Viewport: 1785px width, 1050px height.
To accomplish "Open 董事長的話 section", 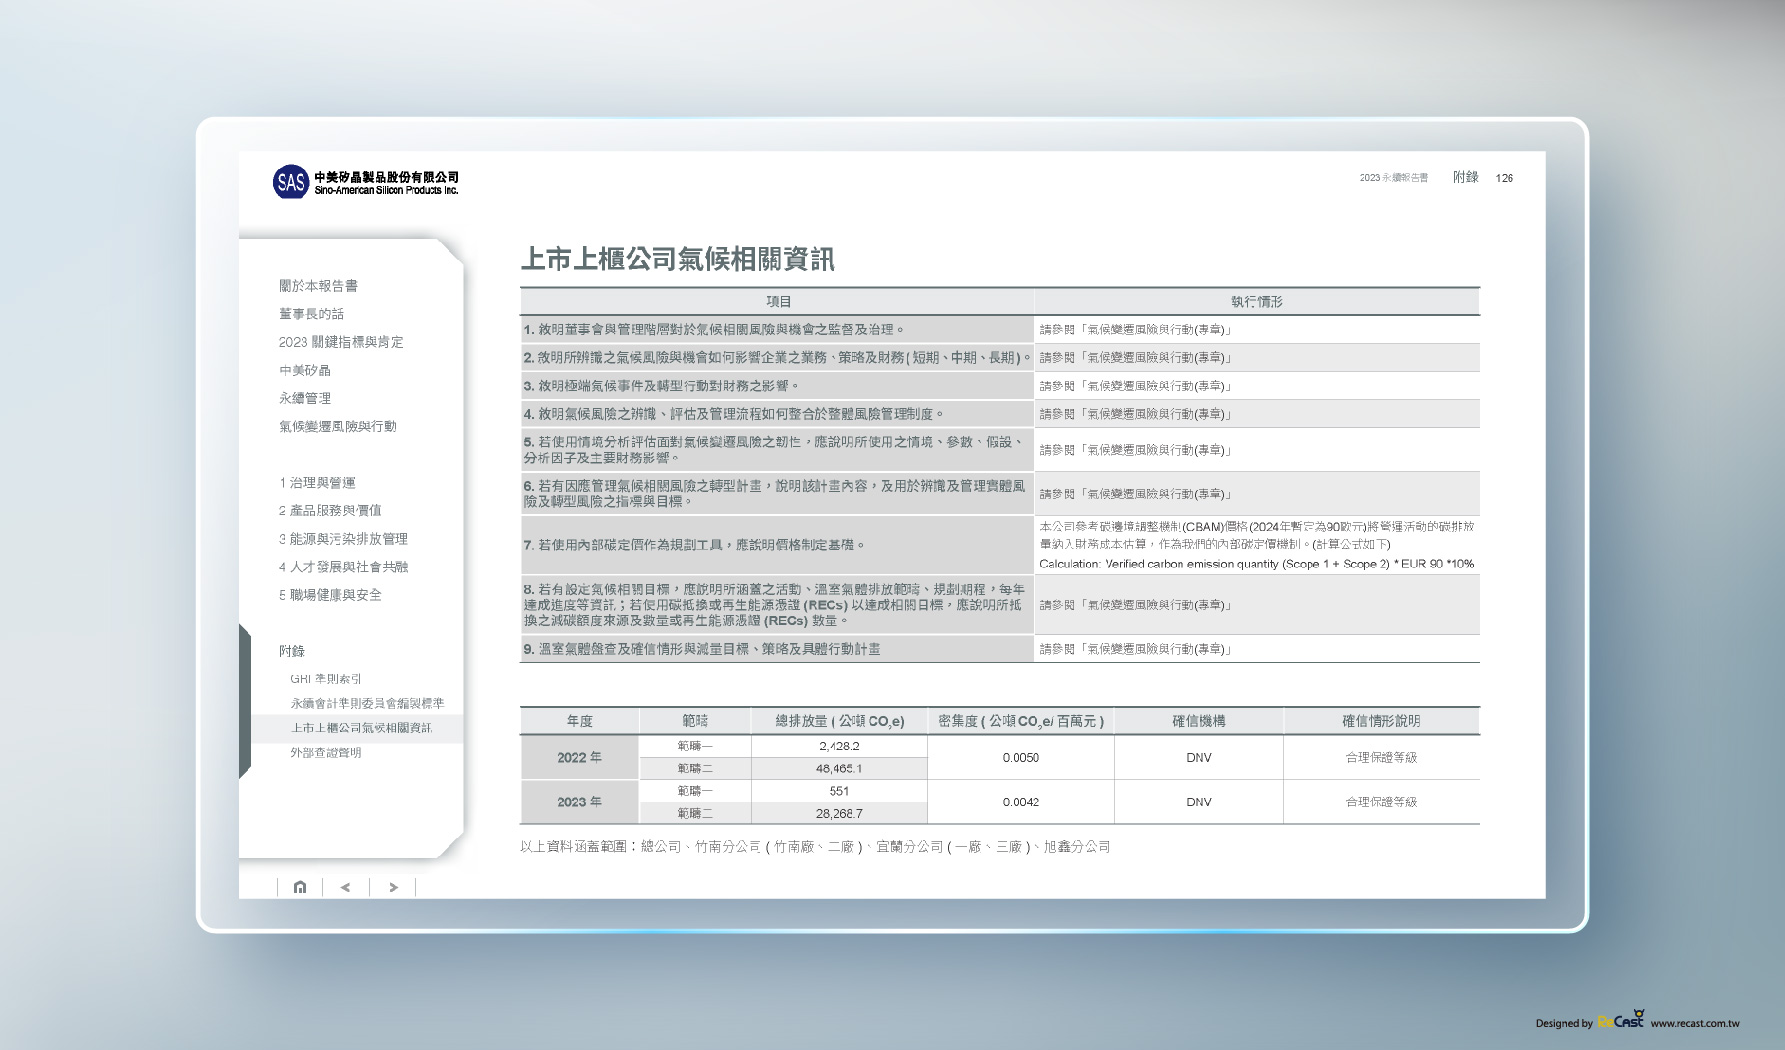I will [x=311, y=314].
